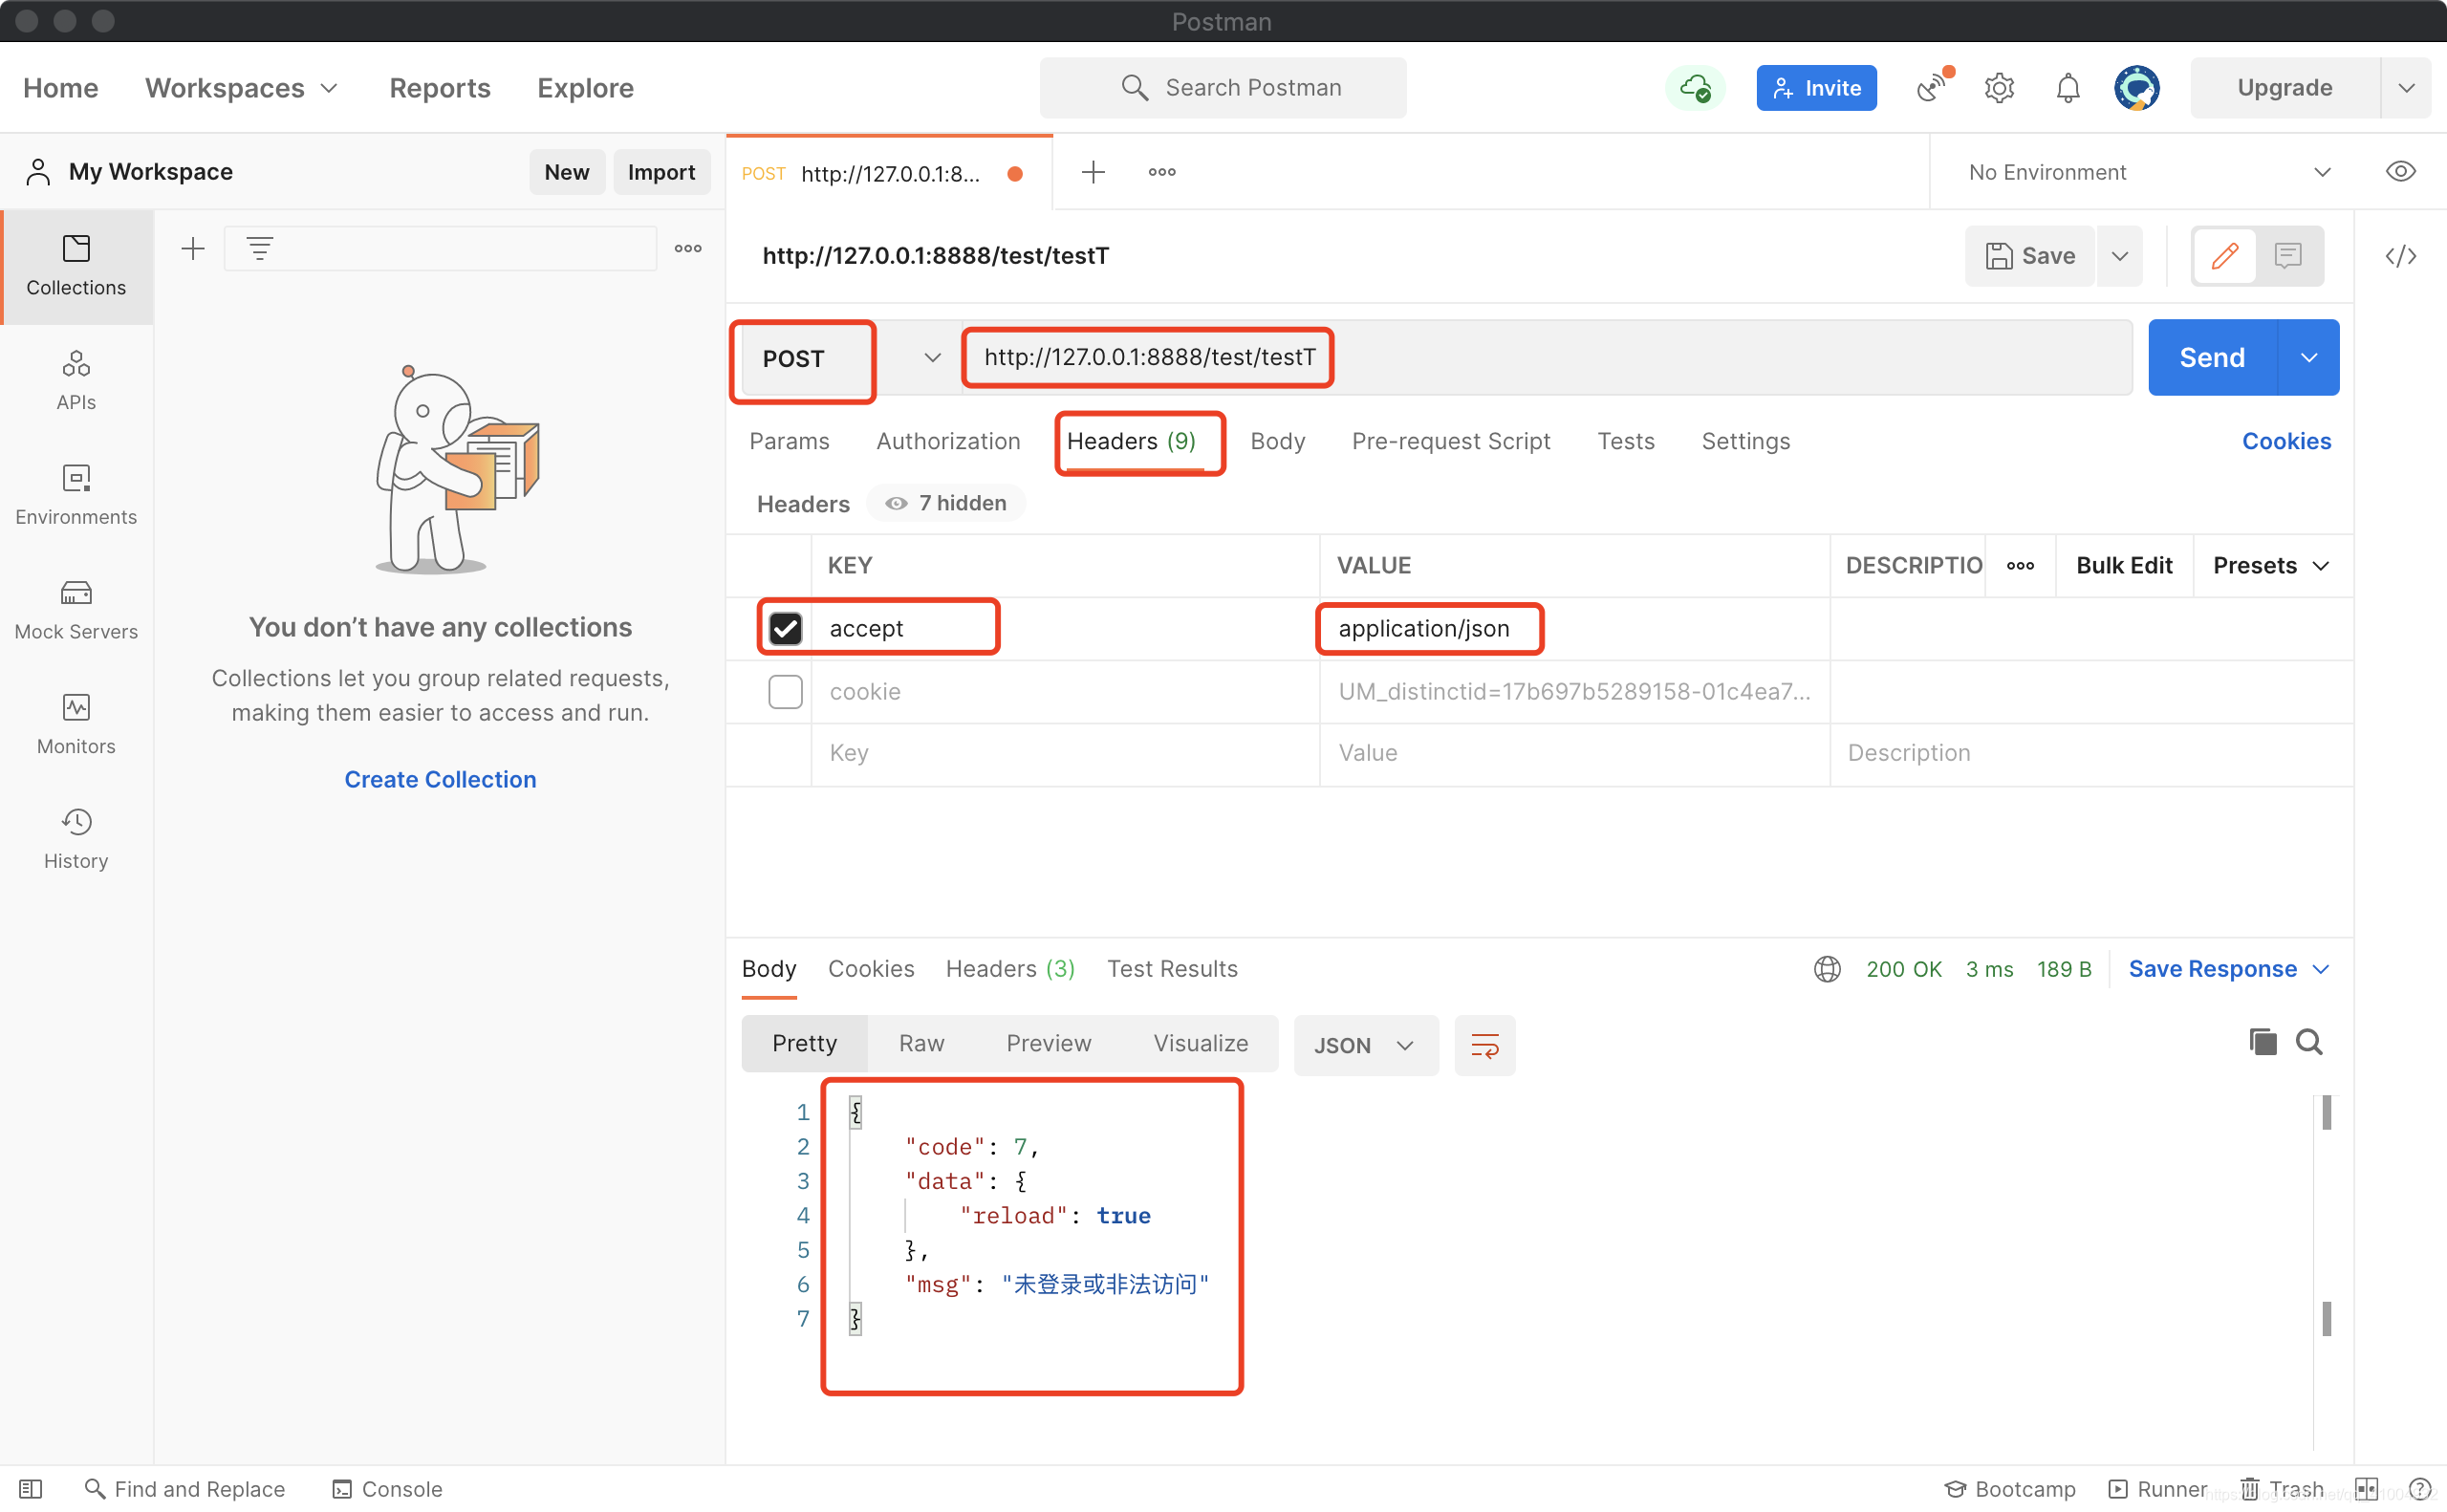
Task: Switch to the Body request tab
Action: [x=1278, y=441]
